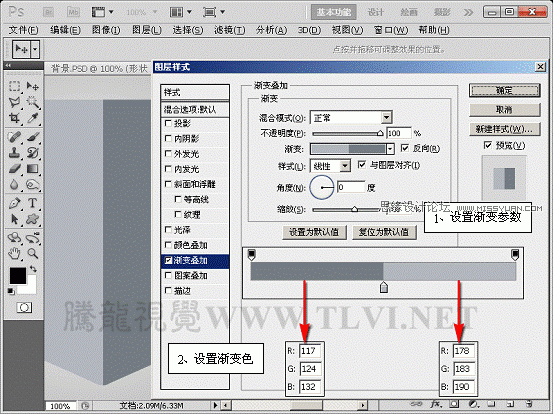The width and height of the screenshot is (553, 414).
Task: Select the Dodge tool
Action: [32, 184]
